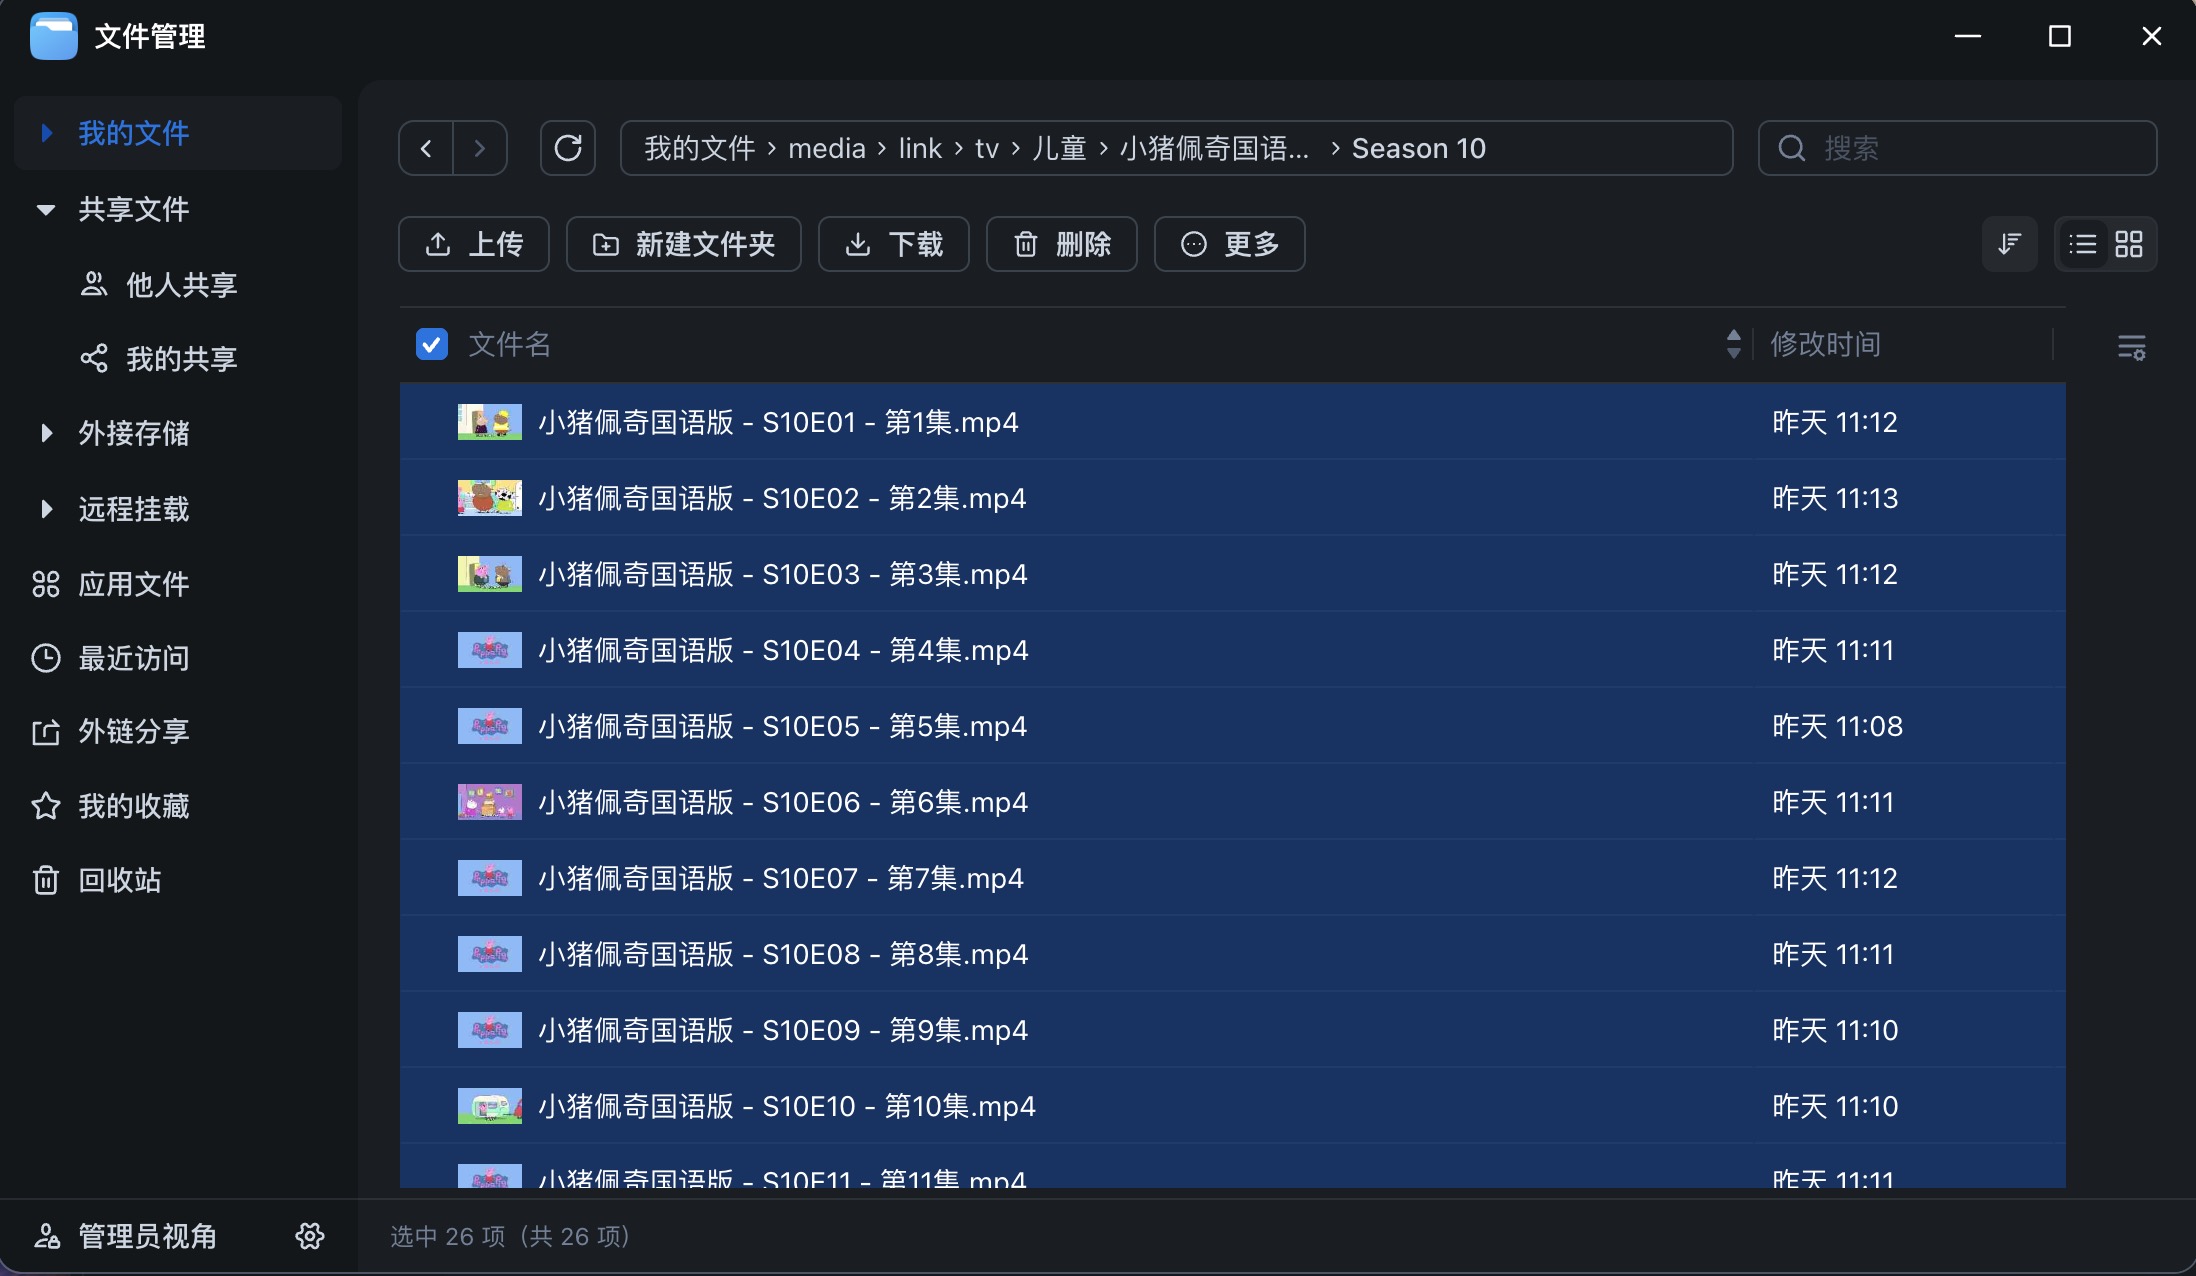Click the 下载 download button

(x=893, y=244)
